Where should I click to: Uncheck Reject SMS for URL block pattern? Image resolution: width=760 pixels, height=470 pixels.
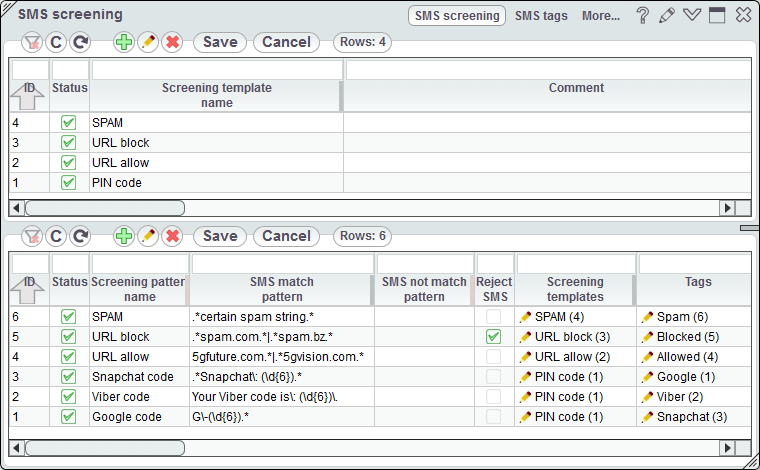(x=493, y=336)
